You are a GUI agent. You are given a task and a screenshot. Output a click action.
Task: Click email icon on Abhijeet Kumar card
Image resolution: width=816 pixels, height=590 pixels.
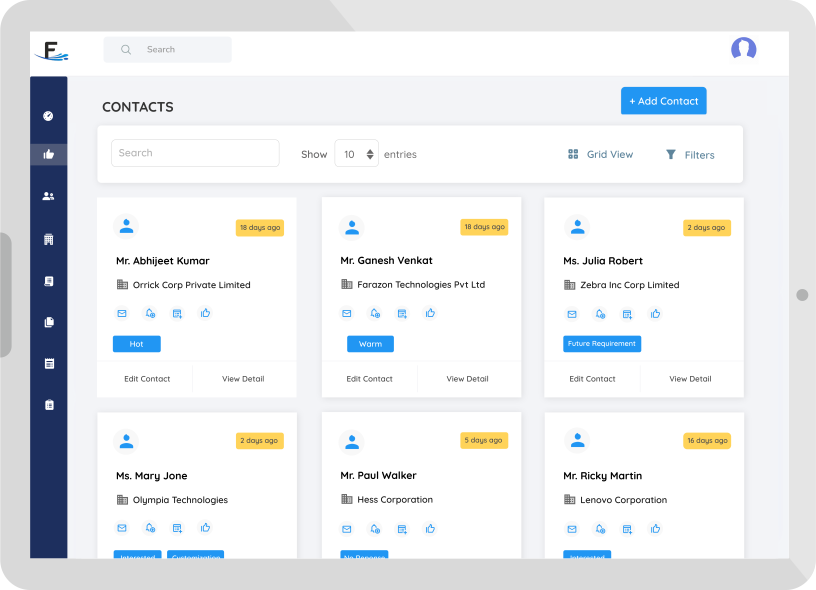pos(122,313)
